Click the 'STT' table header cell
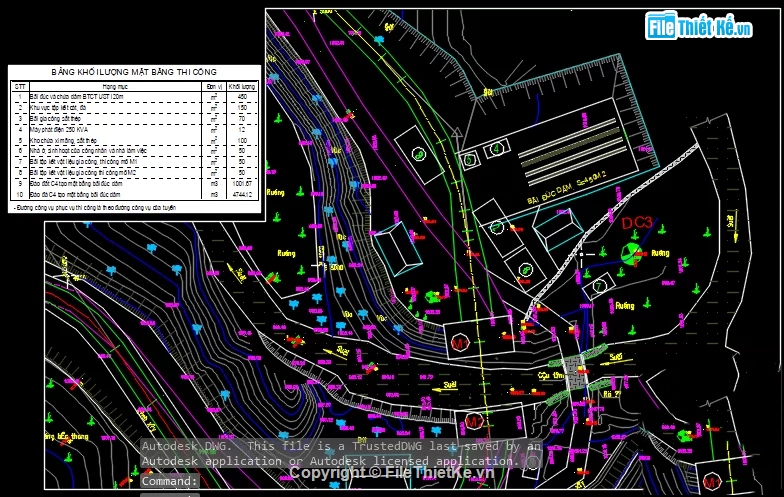 coord(20,86)
